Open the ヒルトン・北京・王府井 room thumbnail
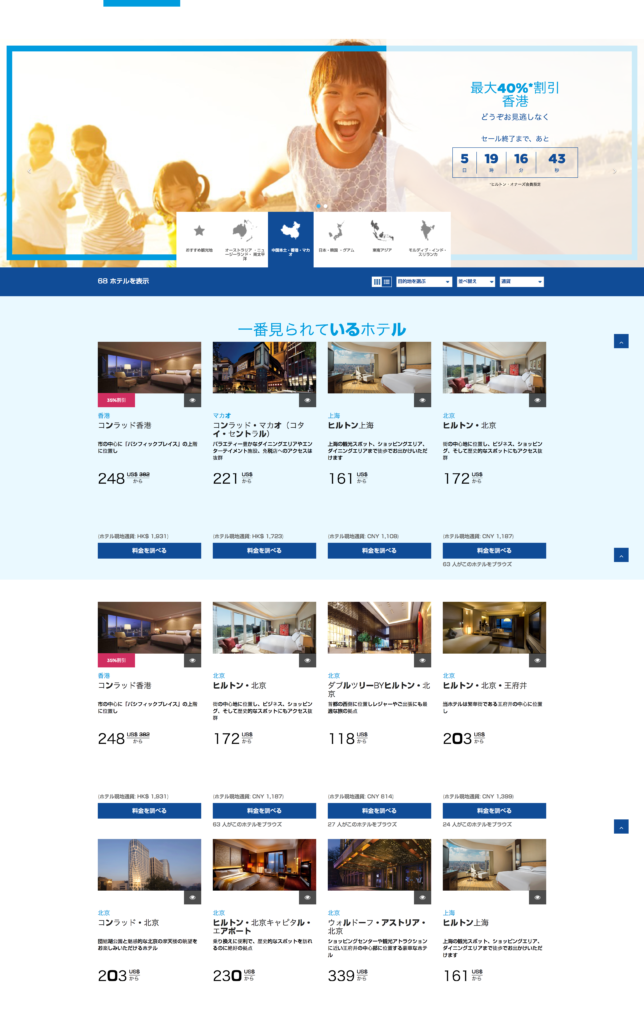This screenshot has width=644, height=1024. coord(494,628)
